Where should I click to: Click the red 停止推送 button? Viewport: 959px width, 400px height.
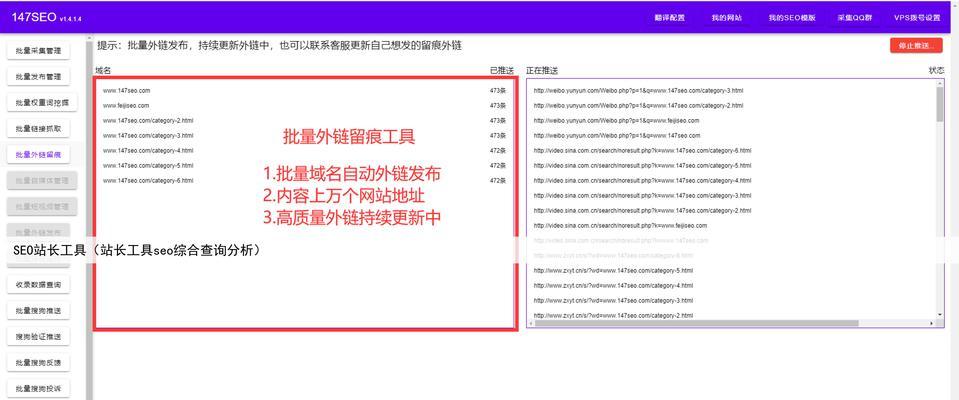[916, 46]
